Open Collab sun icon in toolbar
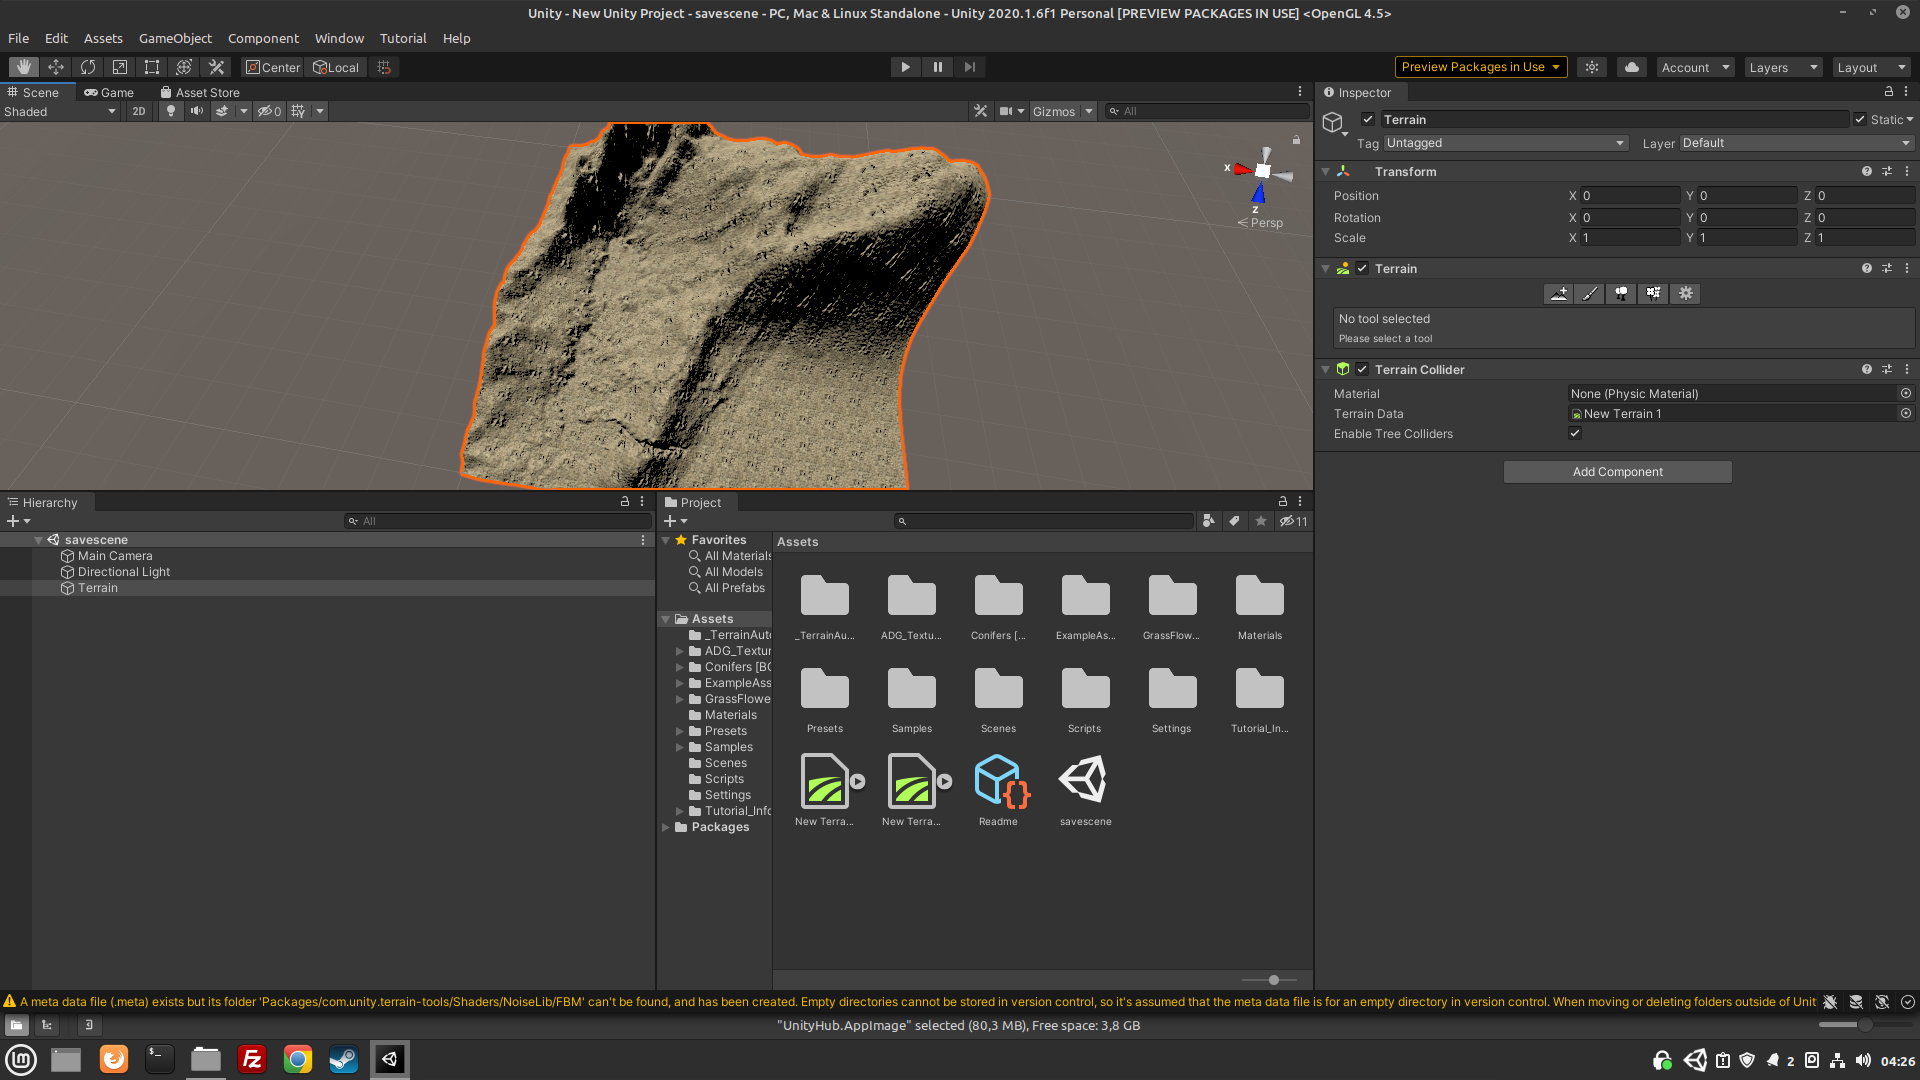This screenshot has width=1920, height=1080. pyautogui.click(x=1592, y=67)
